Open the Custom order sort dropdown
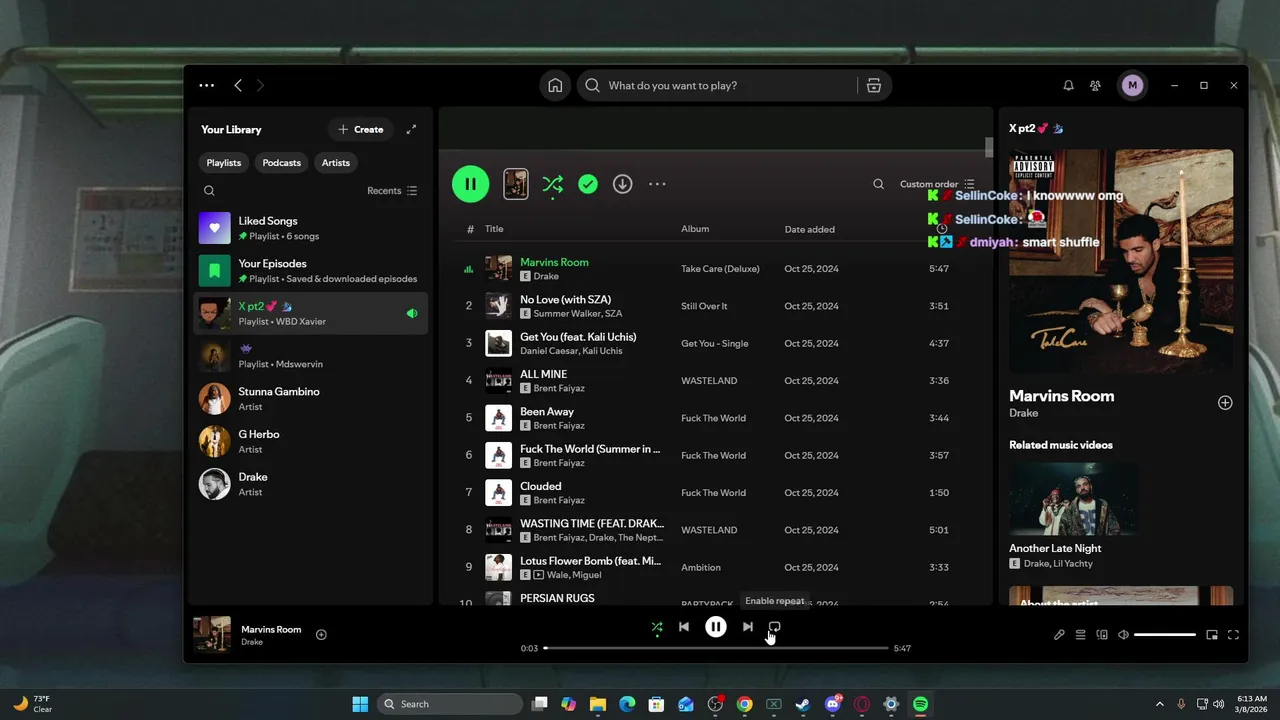The width and height of the screenshot is (1280, 720). [937, 184]
